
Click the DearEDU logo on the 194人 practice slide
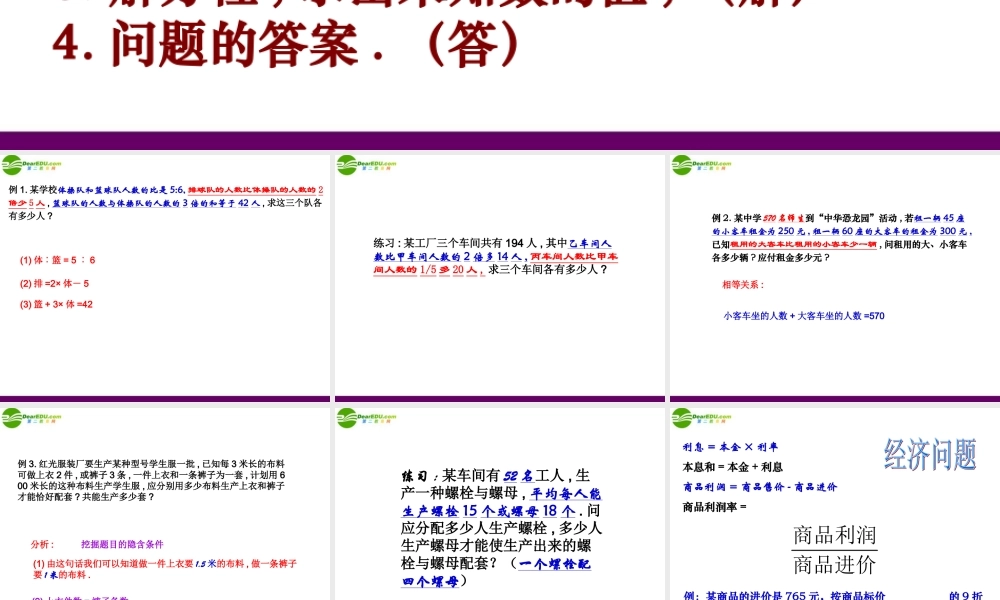point(367,165)
